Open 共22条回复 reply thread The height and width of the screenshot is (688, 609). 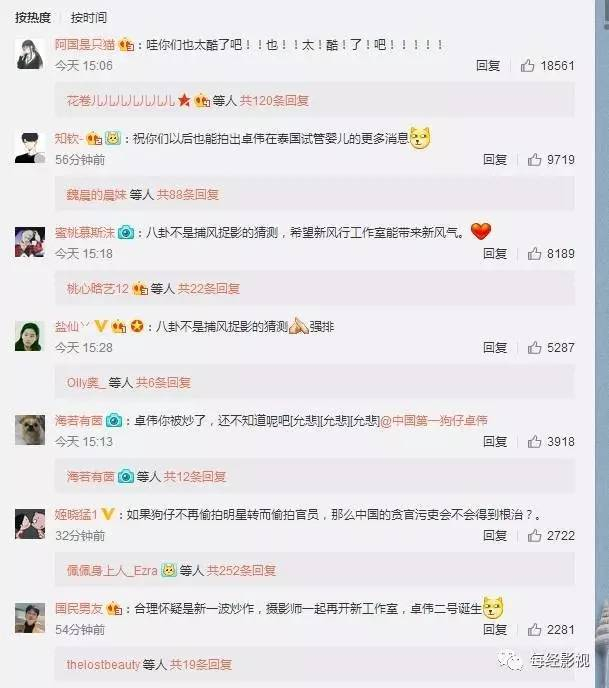pos(209,288)
